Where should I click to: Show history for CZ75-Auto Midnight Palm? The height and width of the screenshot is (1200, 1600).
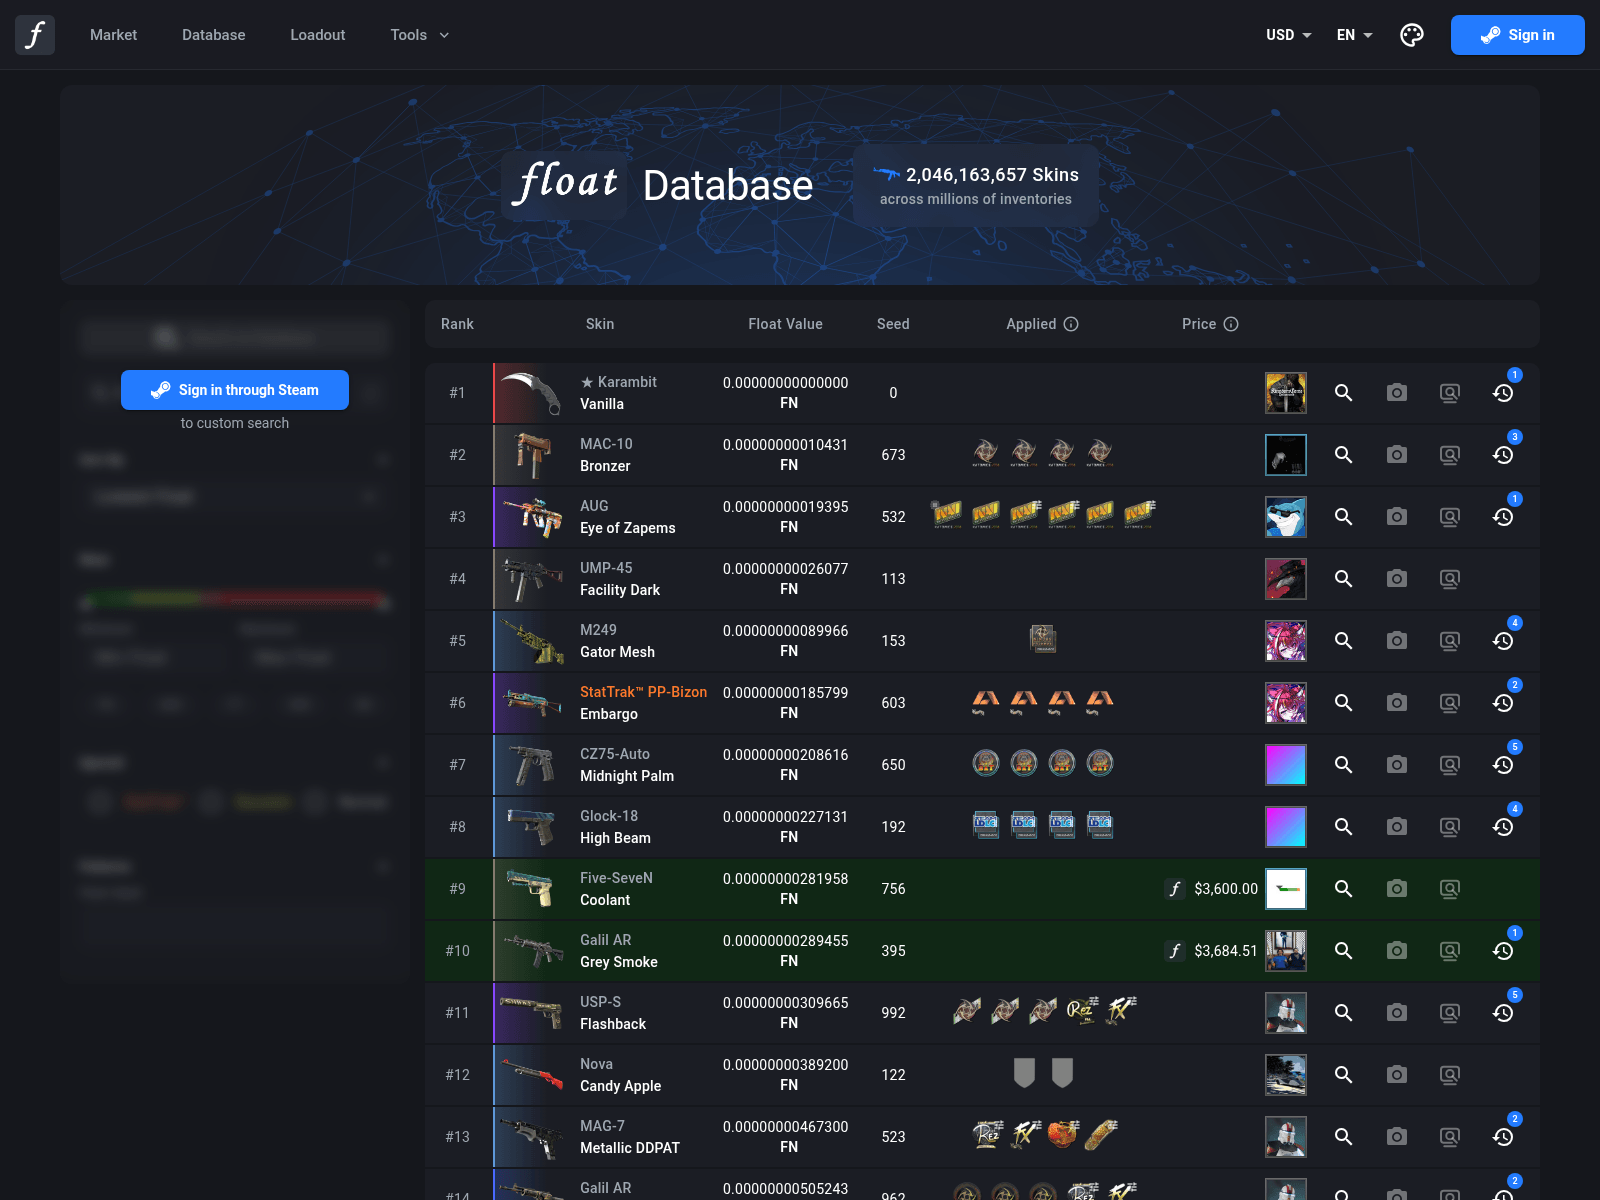click(1503, 765)
